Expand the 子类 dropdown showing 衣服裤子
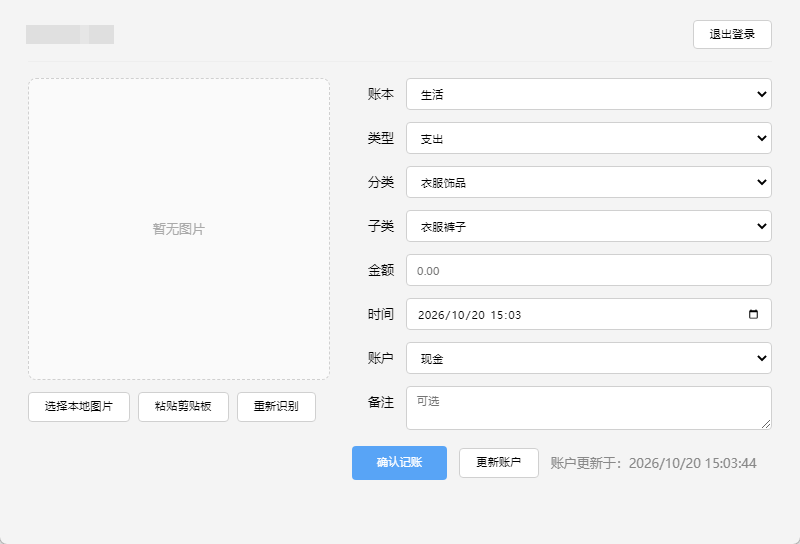Image resolution: width=800 pixels, height=544 pixels. click(589, 226)
